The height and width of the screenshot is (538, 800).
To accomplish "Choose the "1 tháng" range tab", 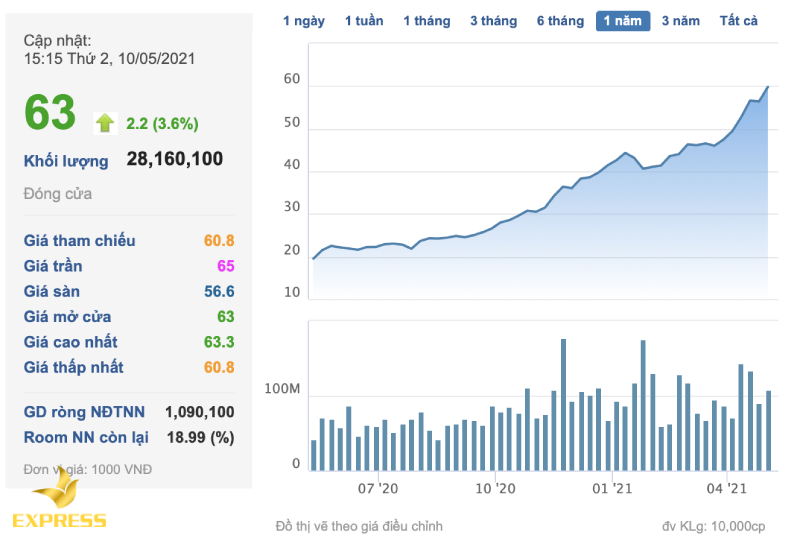I will coord(427,21).
